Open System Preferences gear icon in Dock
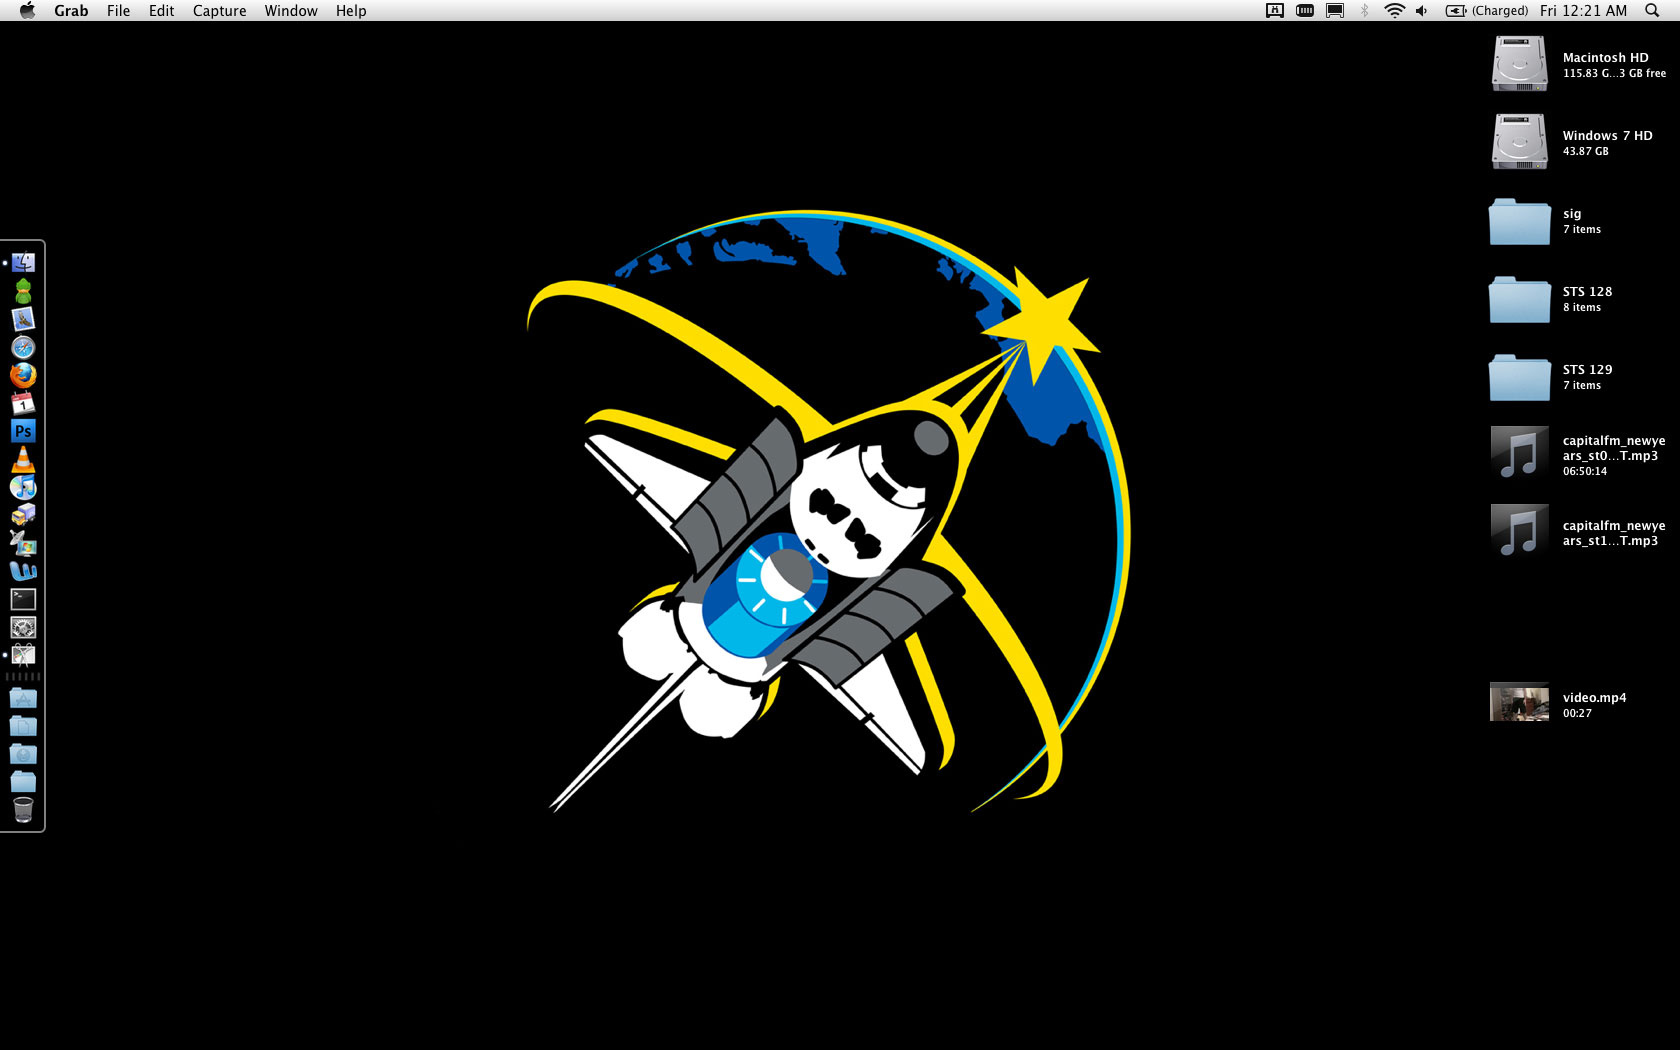Viewport: 1680px width, 1050px height. tap(23, 627)
